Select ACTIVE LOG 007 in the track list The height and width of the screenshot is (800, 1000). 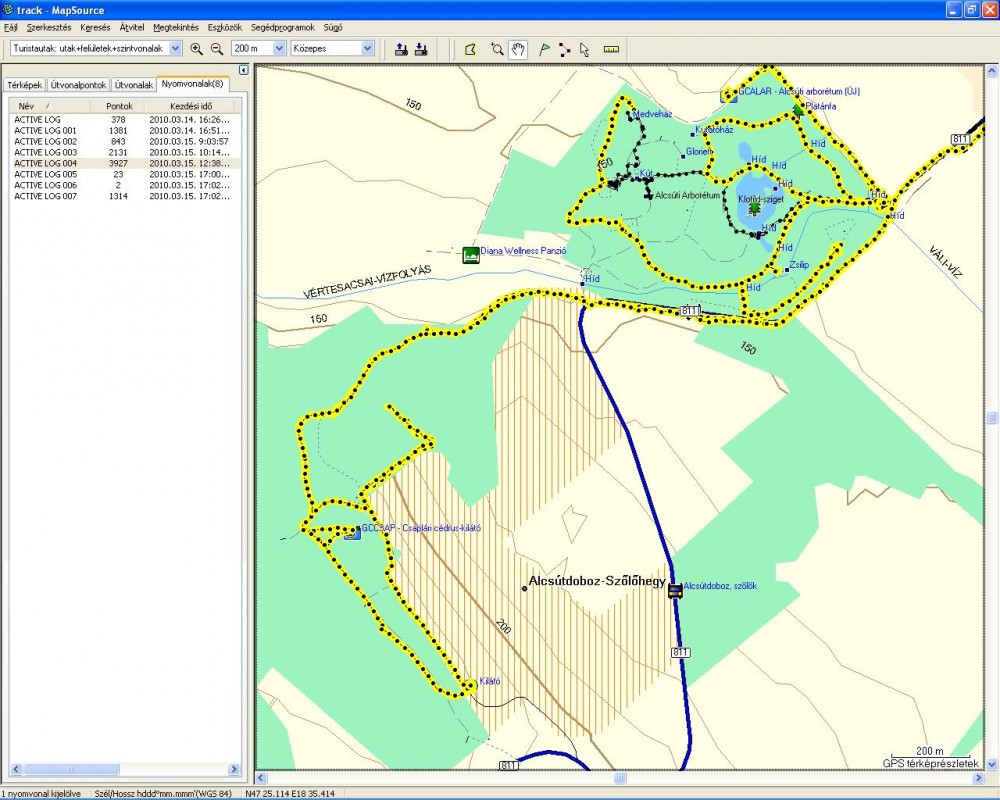point(45,196)
